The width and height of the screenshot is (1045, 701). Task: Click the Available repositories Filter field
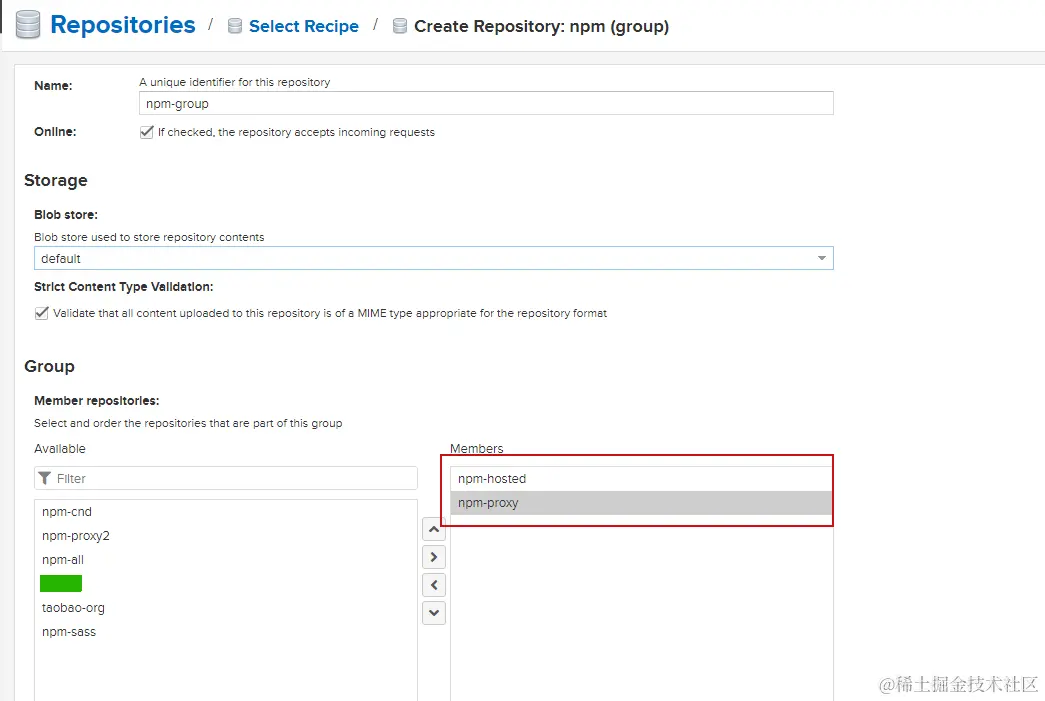[232, 479]
